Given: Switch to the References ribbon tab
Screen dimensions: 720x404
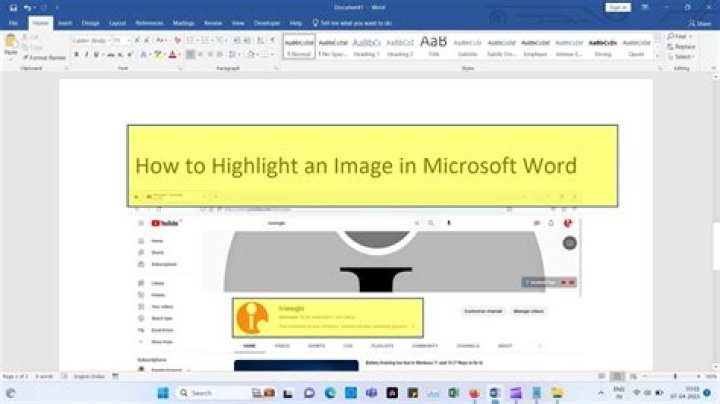Looking at the screenshot, I should [149, 23].
